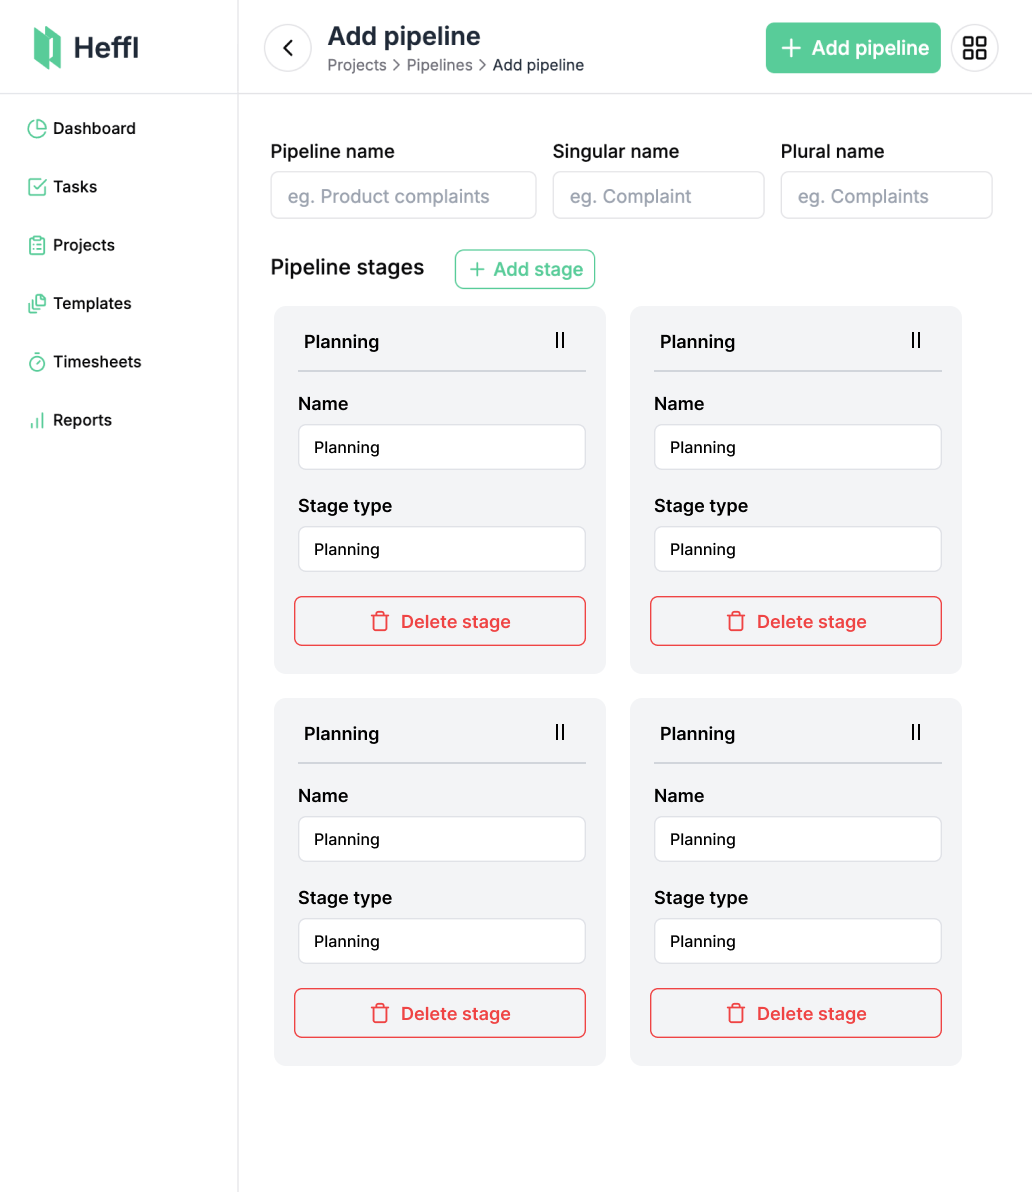1032x1192 pixels.
Task: Click the Timesheets stopwatch icon
Action: 36,362
